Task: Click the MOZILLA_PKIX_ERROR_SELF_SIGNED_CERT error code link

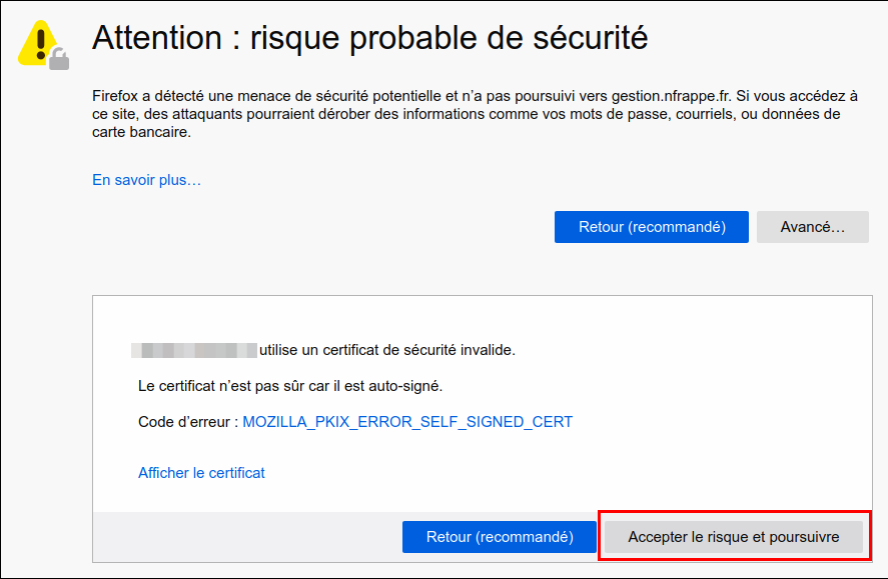Action: (x=408, y=422)
